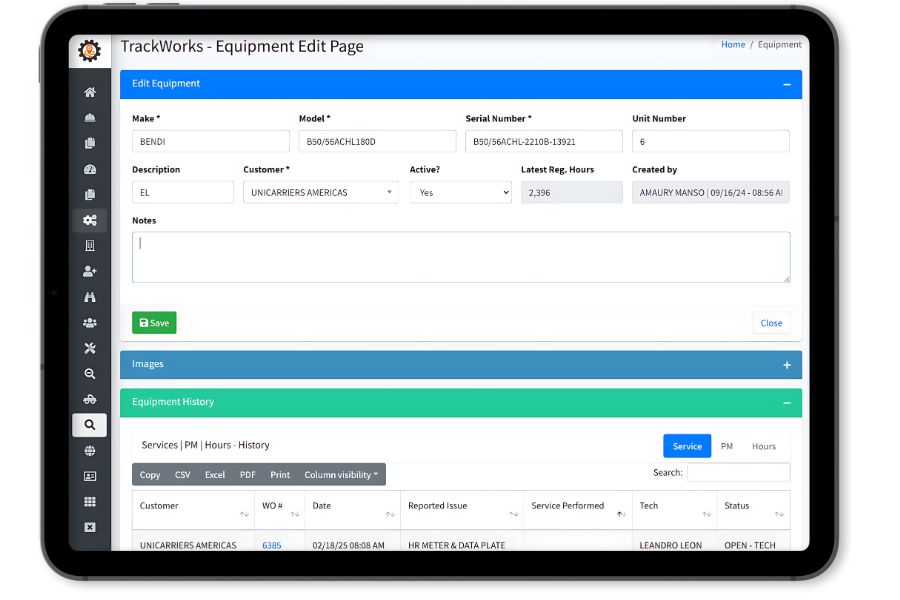Viewport: 900px width, 600px height.
Task: Open the users group sidebar icon
Action: pyautogui.click(x=90, y=323)
